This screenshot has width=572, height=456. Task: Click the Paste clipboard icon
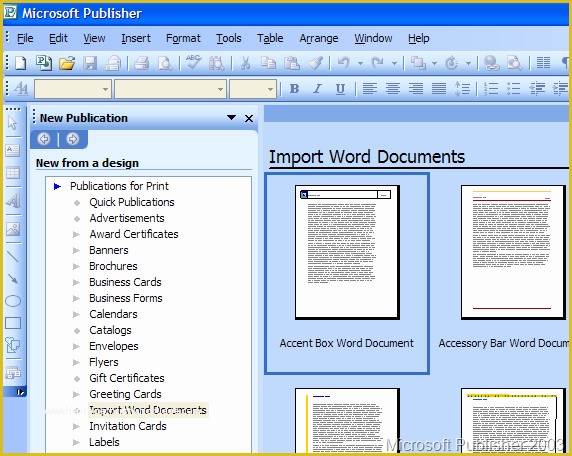(x=292, y=63)
